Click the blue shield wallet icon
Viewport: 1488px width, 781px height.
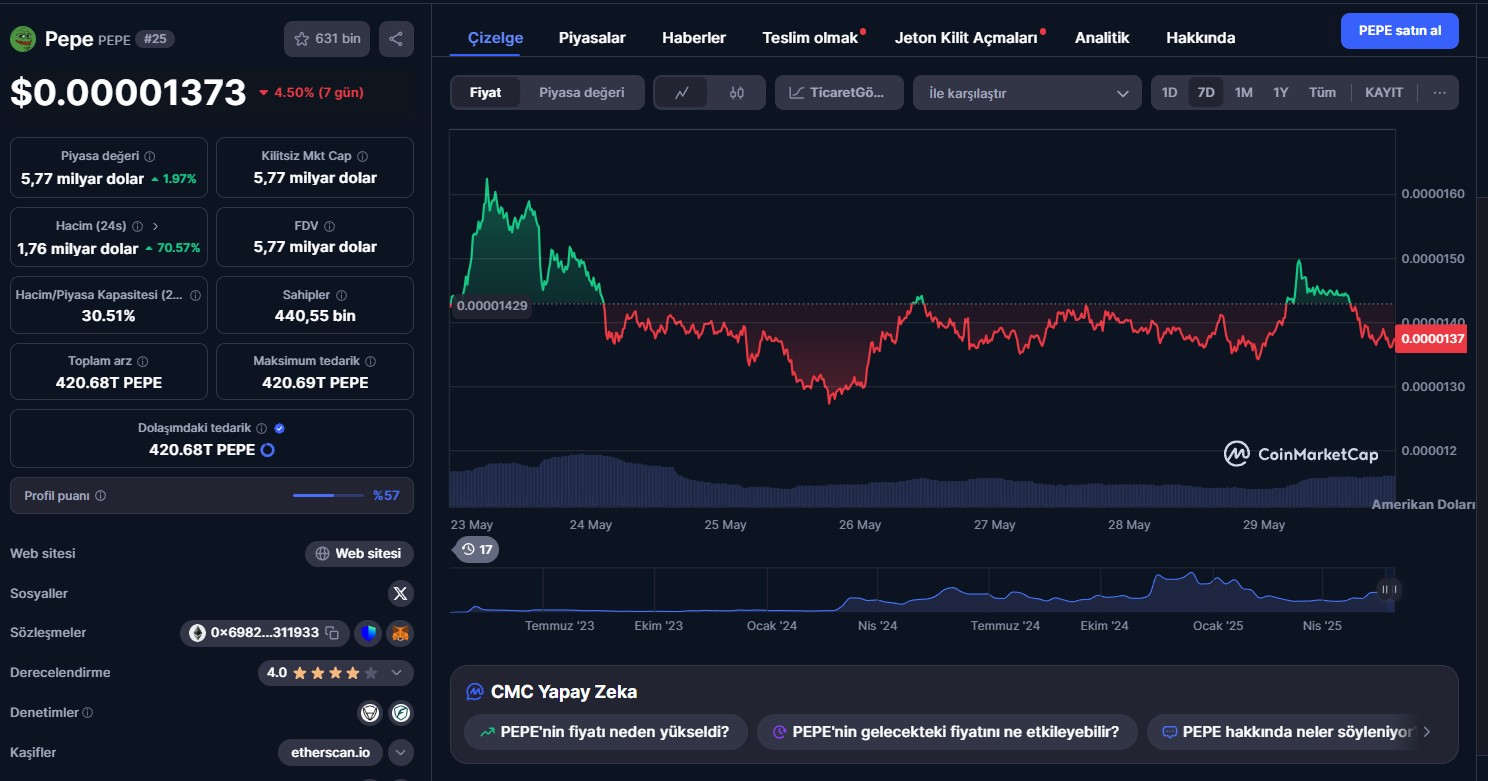(x=368, y=633)
